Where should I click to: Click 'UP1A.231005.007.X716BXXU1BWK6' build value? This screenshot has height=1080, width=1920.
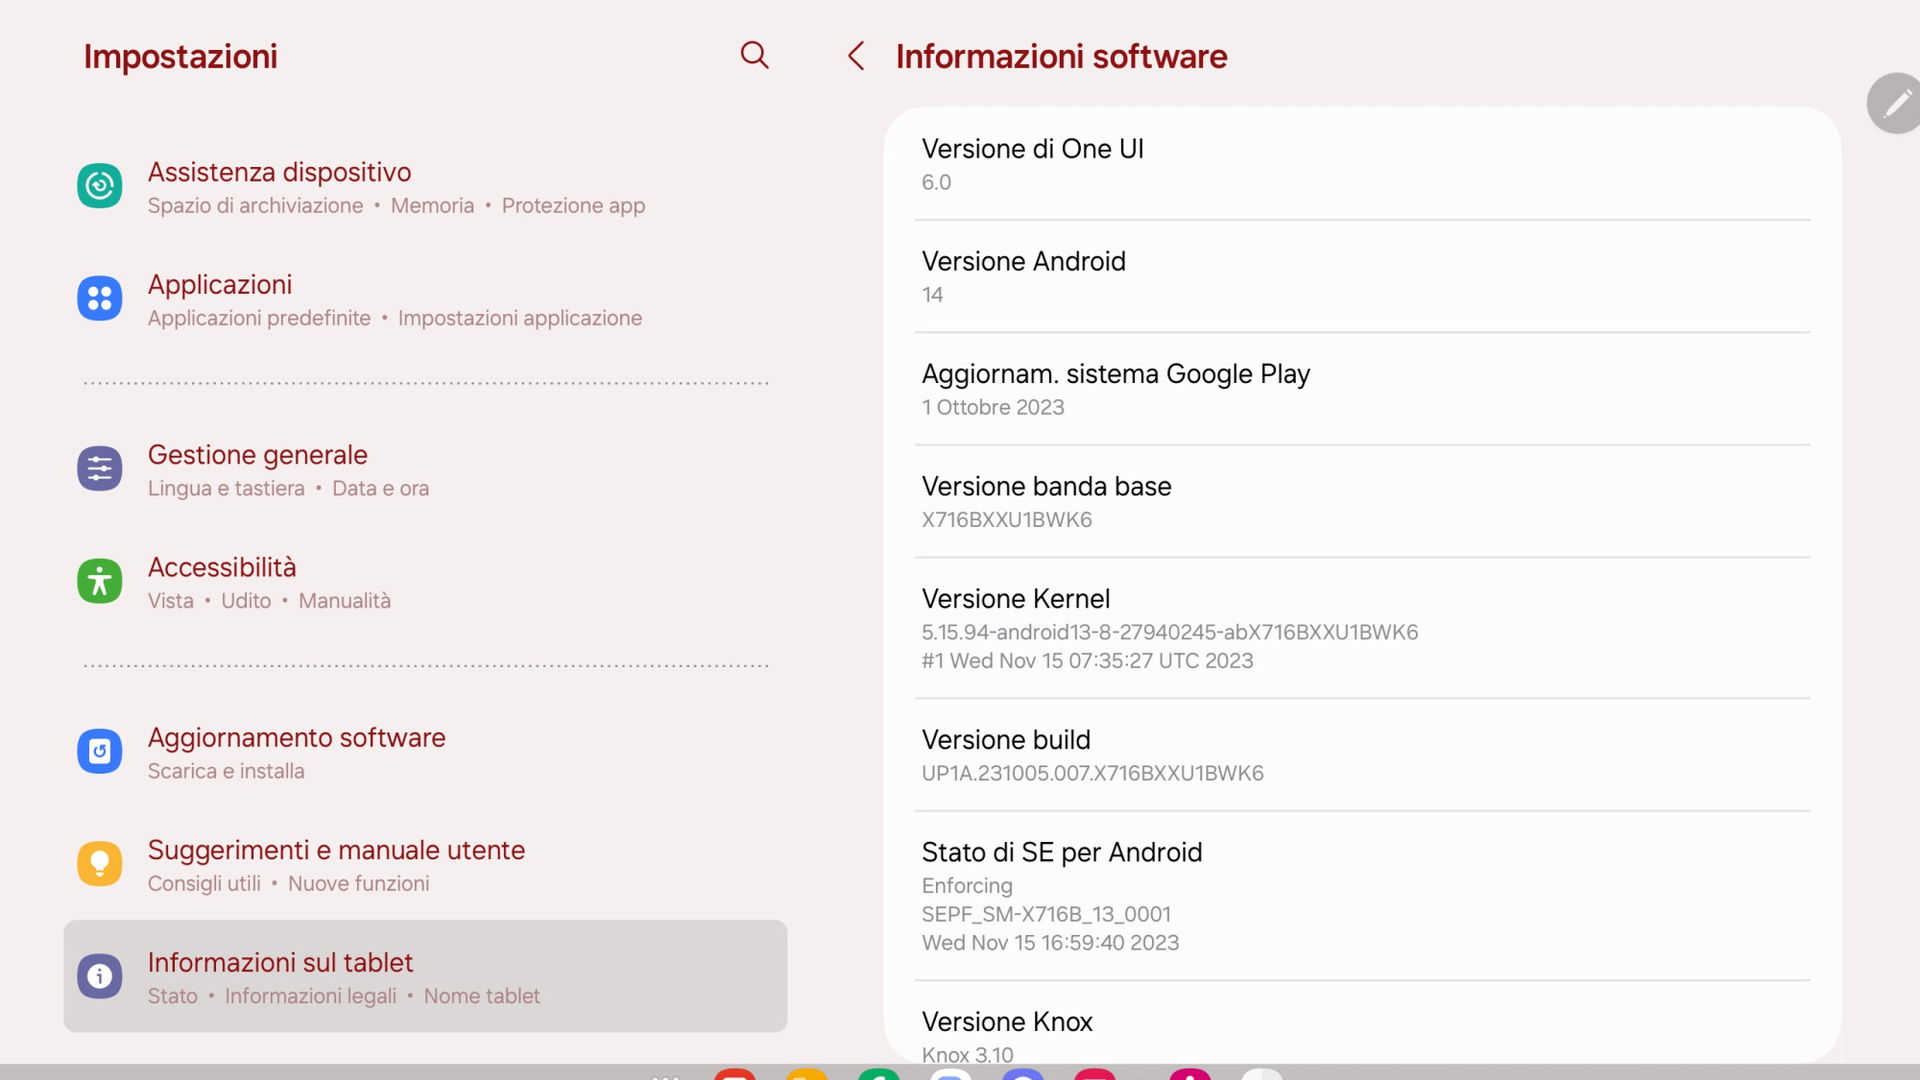point(1092,773)
